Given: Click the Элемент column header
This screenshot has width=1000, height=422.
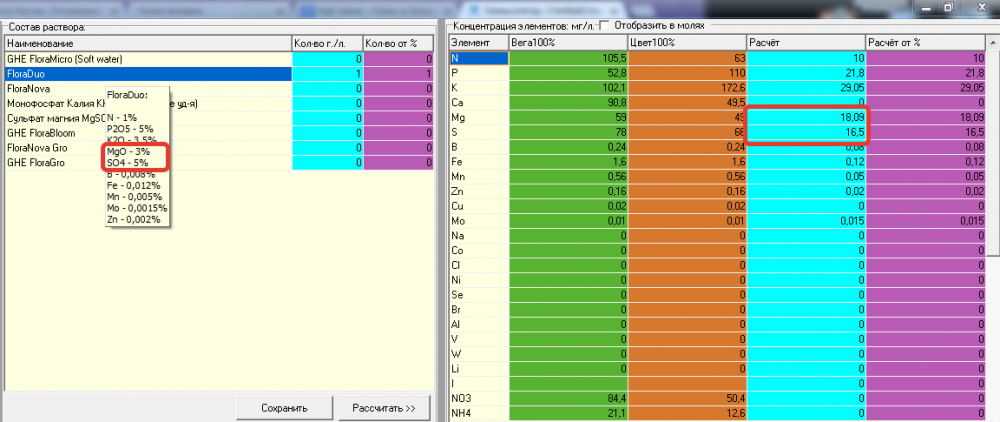Looking at the screenshot, I should pyautogui.click(x=479, y=43).
